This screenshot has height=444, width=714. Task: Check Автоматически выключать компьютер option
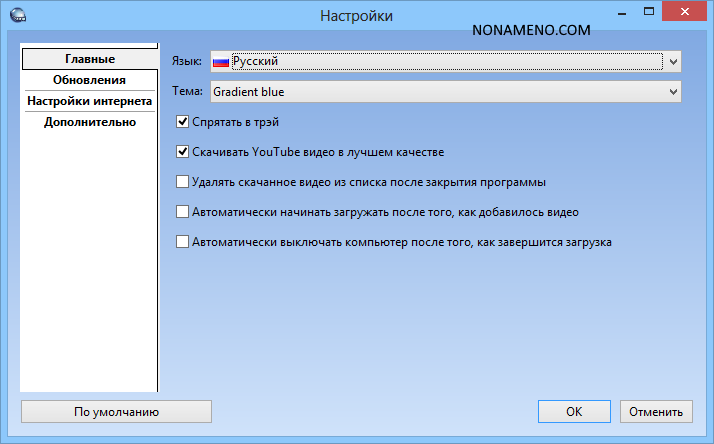tap(182, 242)
